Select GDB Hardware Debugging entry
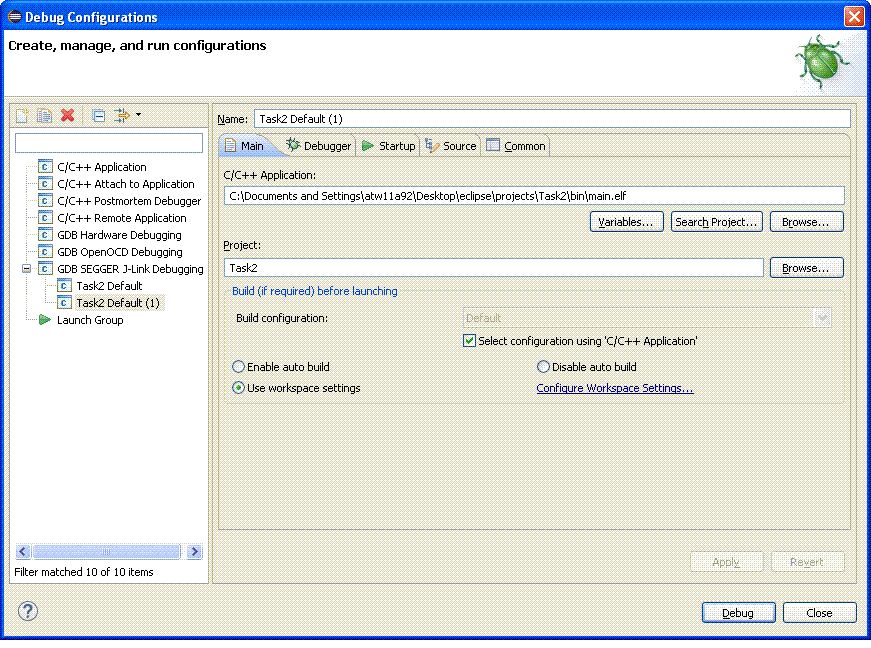 point(119,234)
